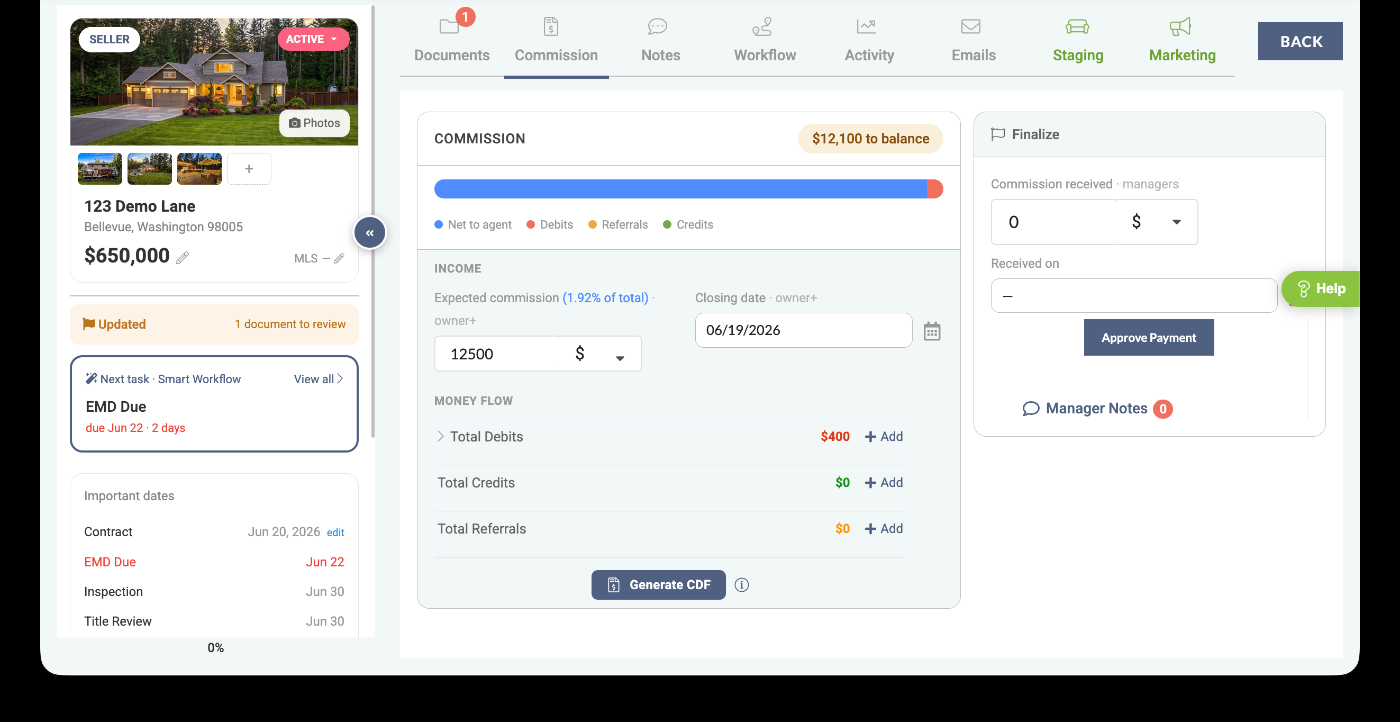
Task: Open the EMD Due task card
Action: coord(214,404)
